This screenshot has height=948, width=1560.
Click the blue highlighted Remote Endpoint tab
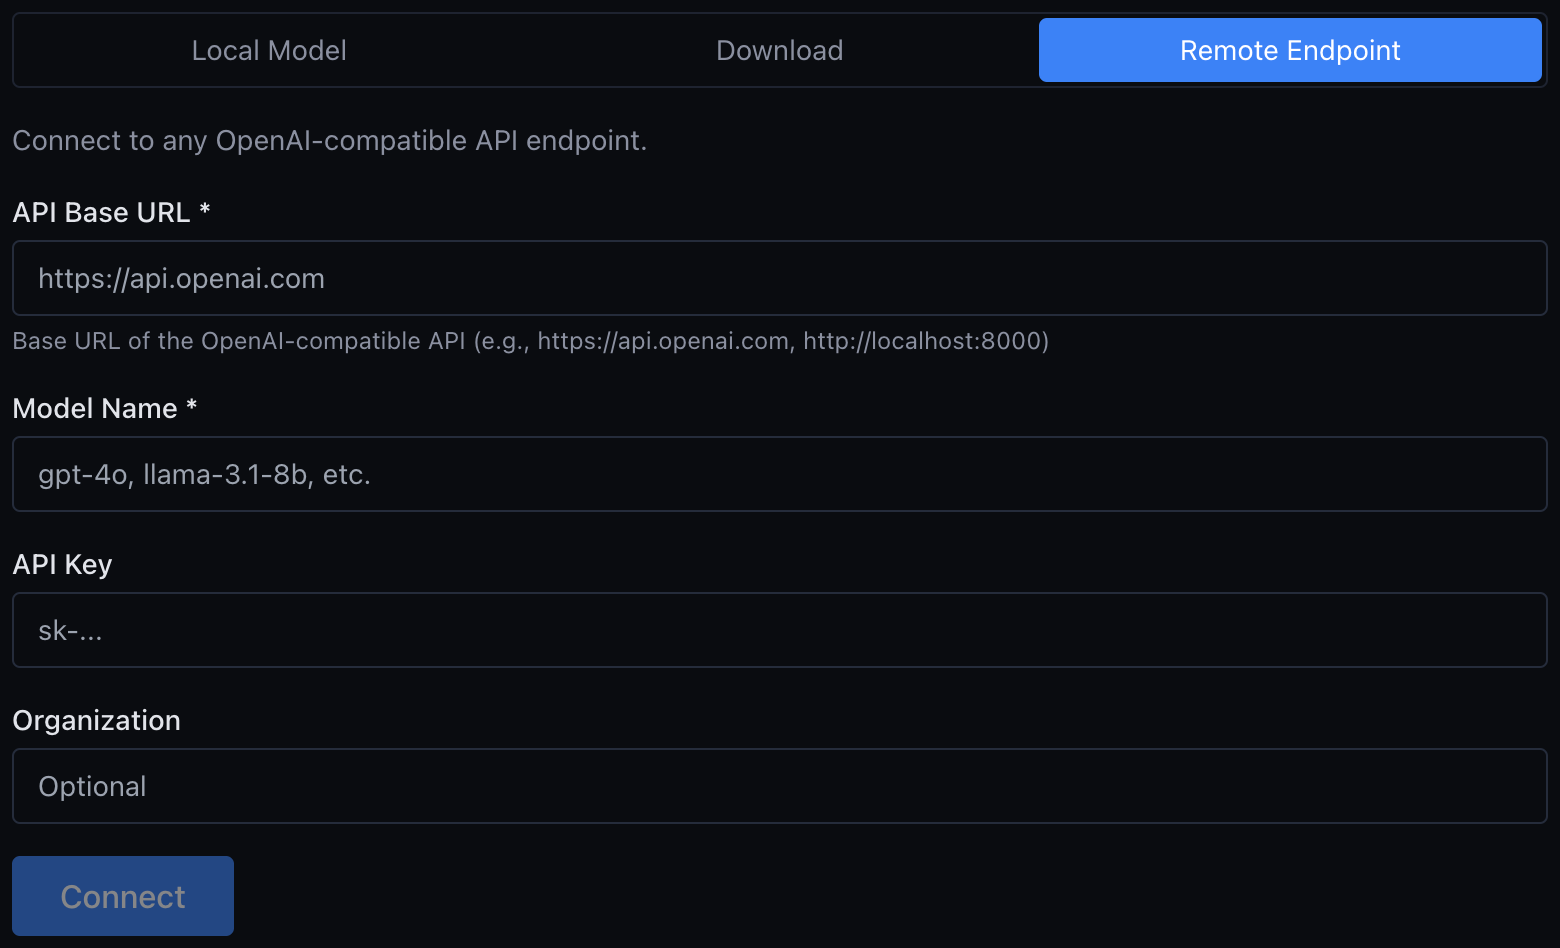(1289, 50)
